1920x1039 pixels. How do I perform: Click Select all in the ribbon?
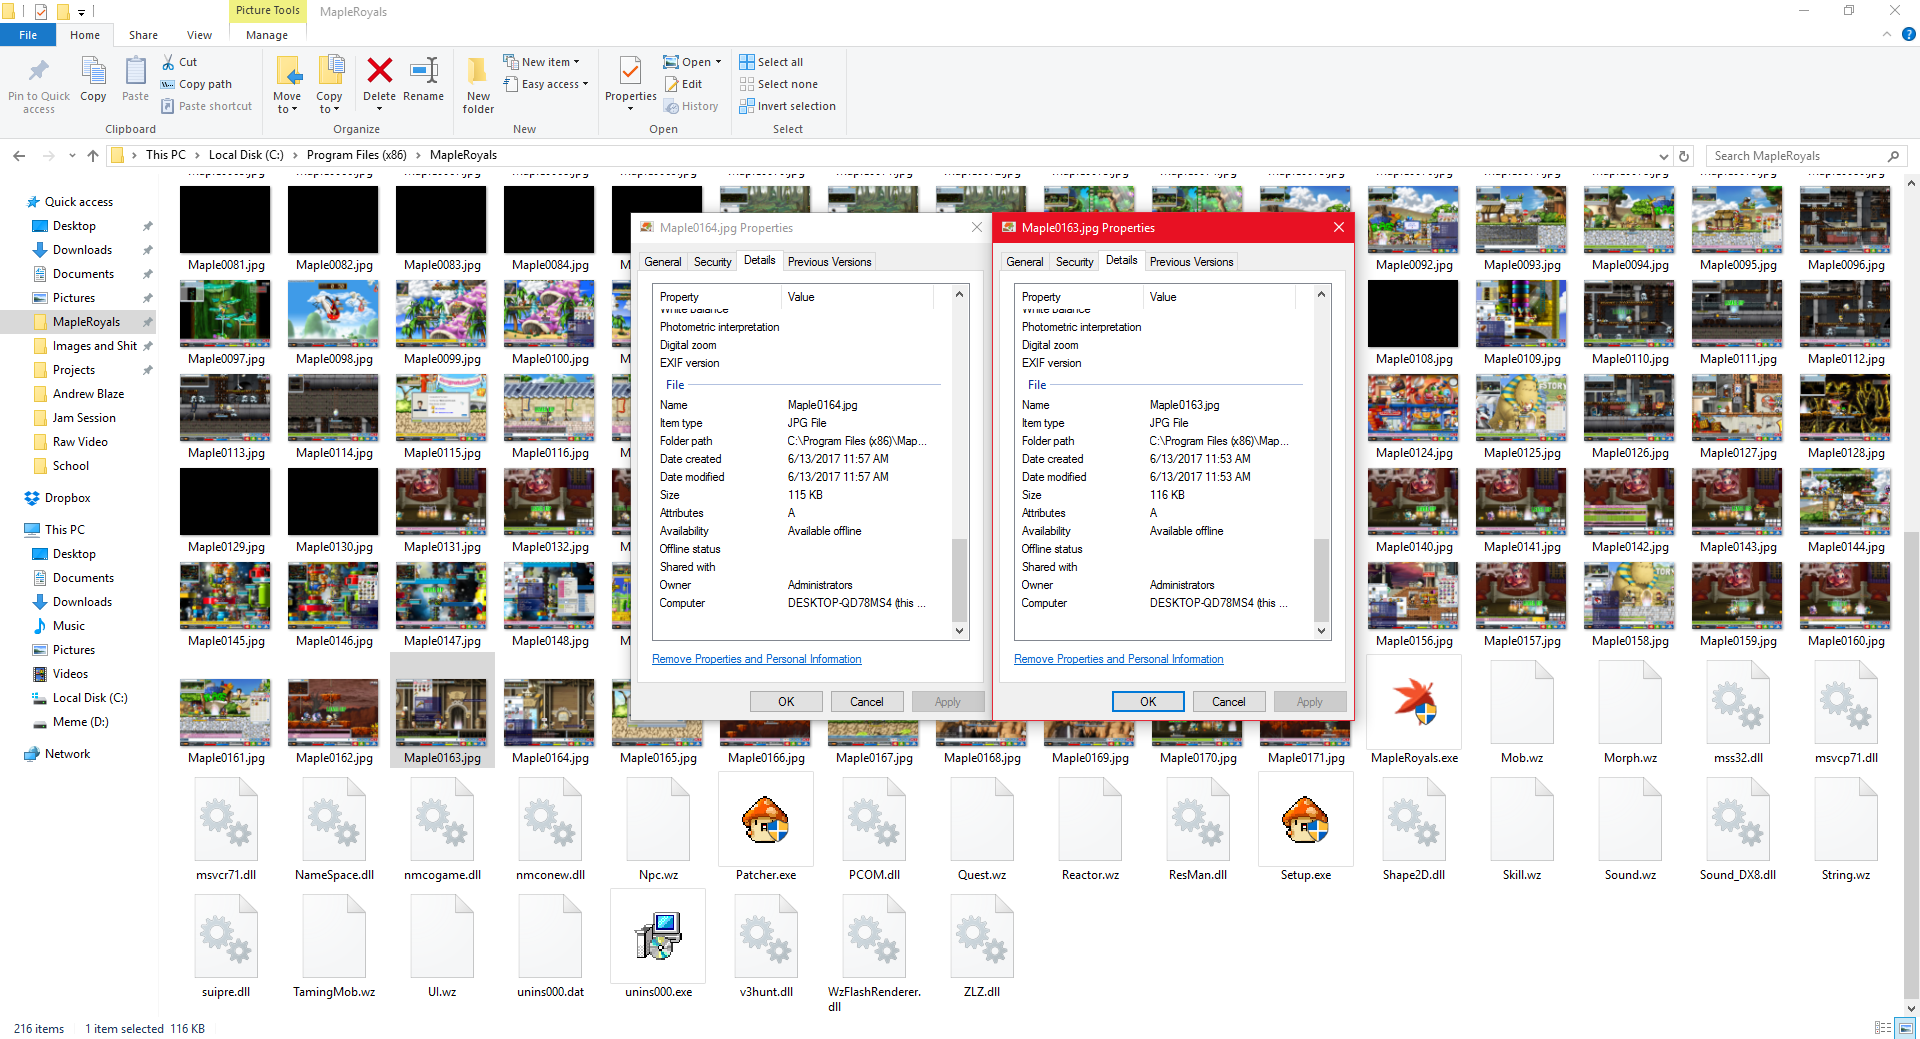[x=771, y=62]
